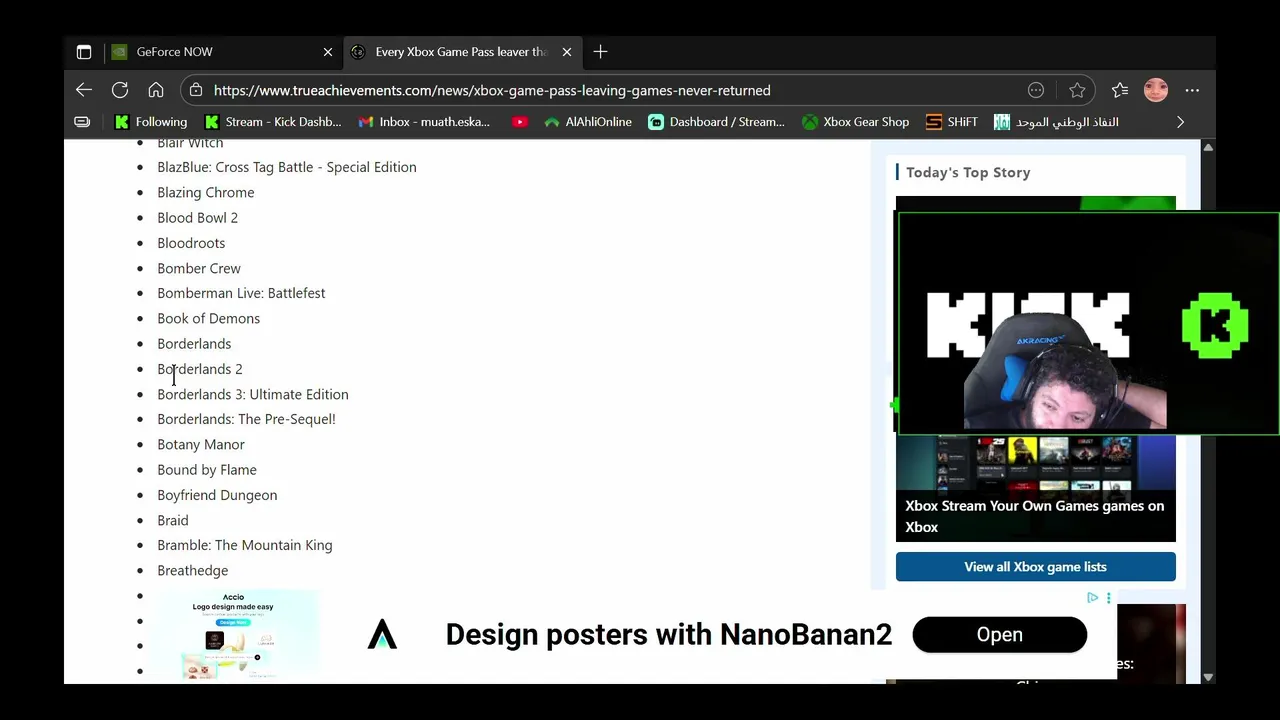This screenshot has width=1280, height=720.
Task: Go to the browser home page
Action: [156, 90]
